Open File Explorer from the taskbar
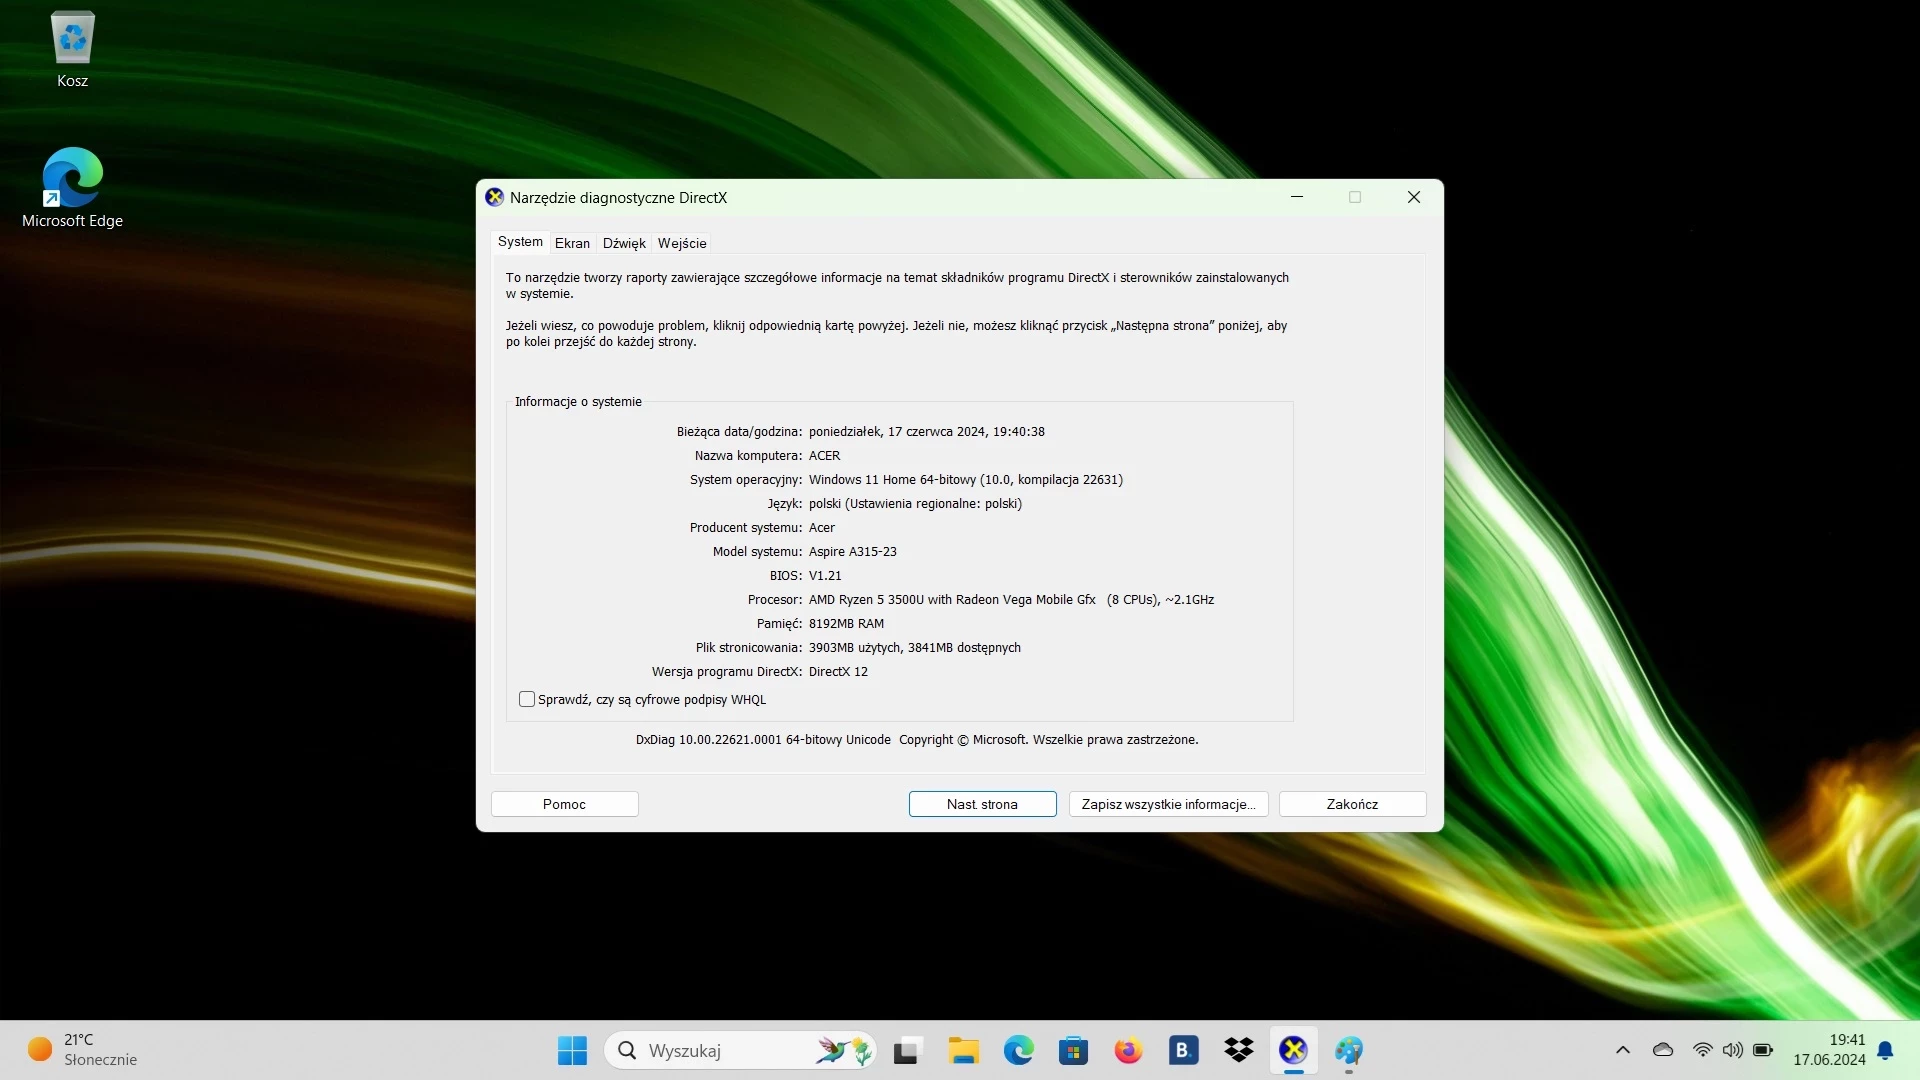 pyautogui.click(x=963, y=1050)
